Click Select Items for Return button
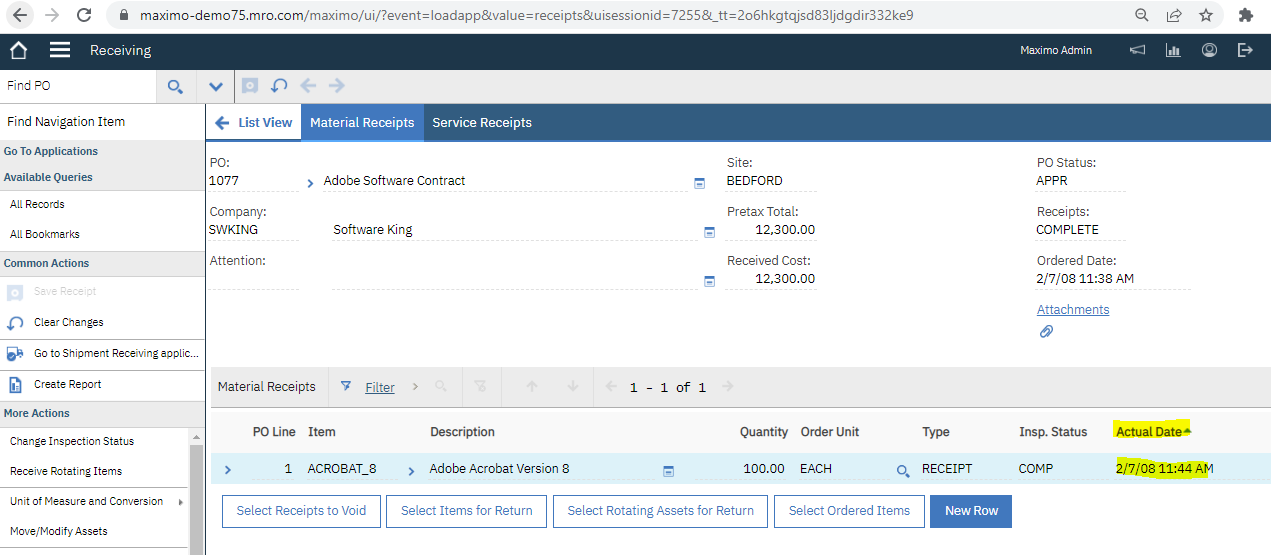This screenshot has height=555, width=1271. pos(467,511)
